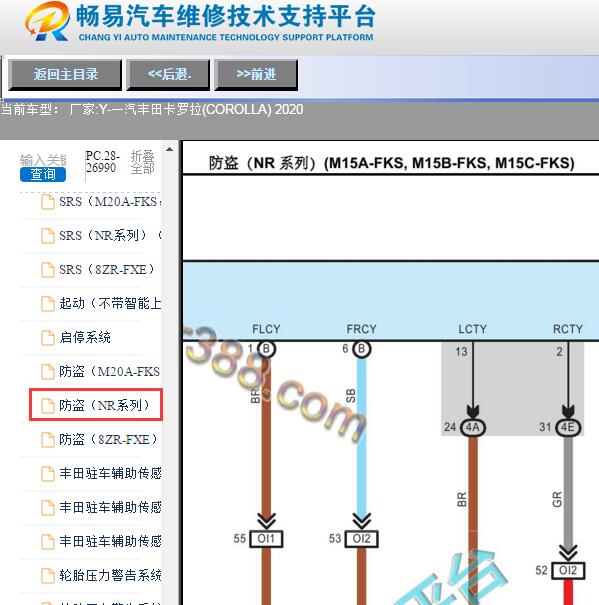Screen dimensions: 599x605
Task: Click the 返回主目录 button
Action: pyautogui.click(x=65, y=75)
